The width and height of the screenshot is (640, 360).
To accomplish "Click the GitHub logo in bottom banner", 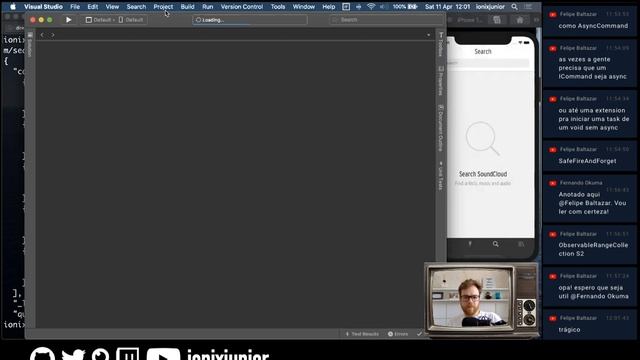I will pyautogui.click(x=42, y=353).
